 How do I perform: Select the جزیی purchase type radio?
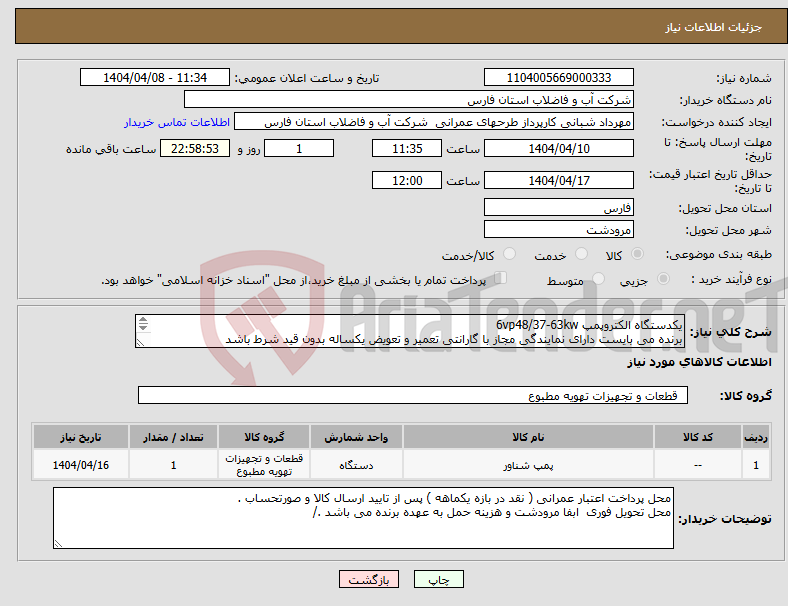663,278
